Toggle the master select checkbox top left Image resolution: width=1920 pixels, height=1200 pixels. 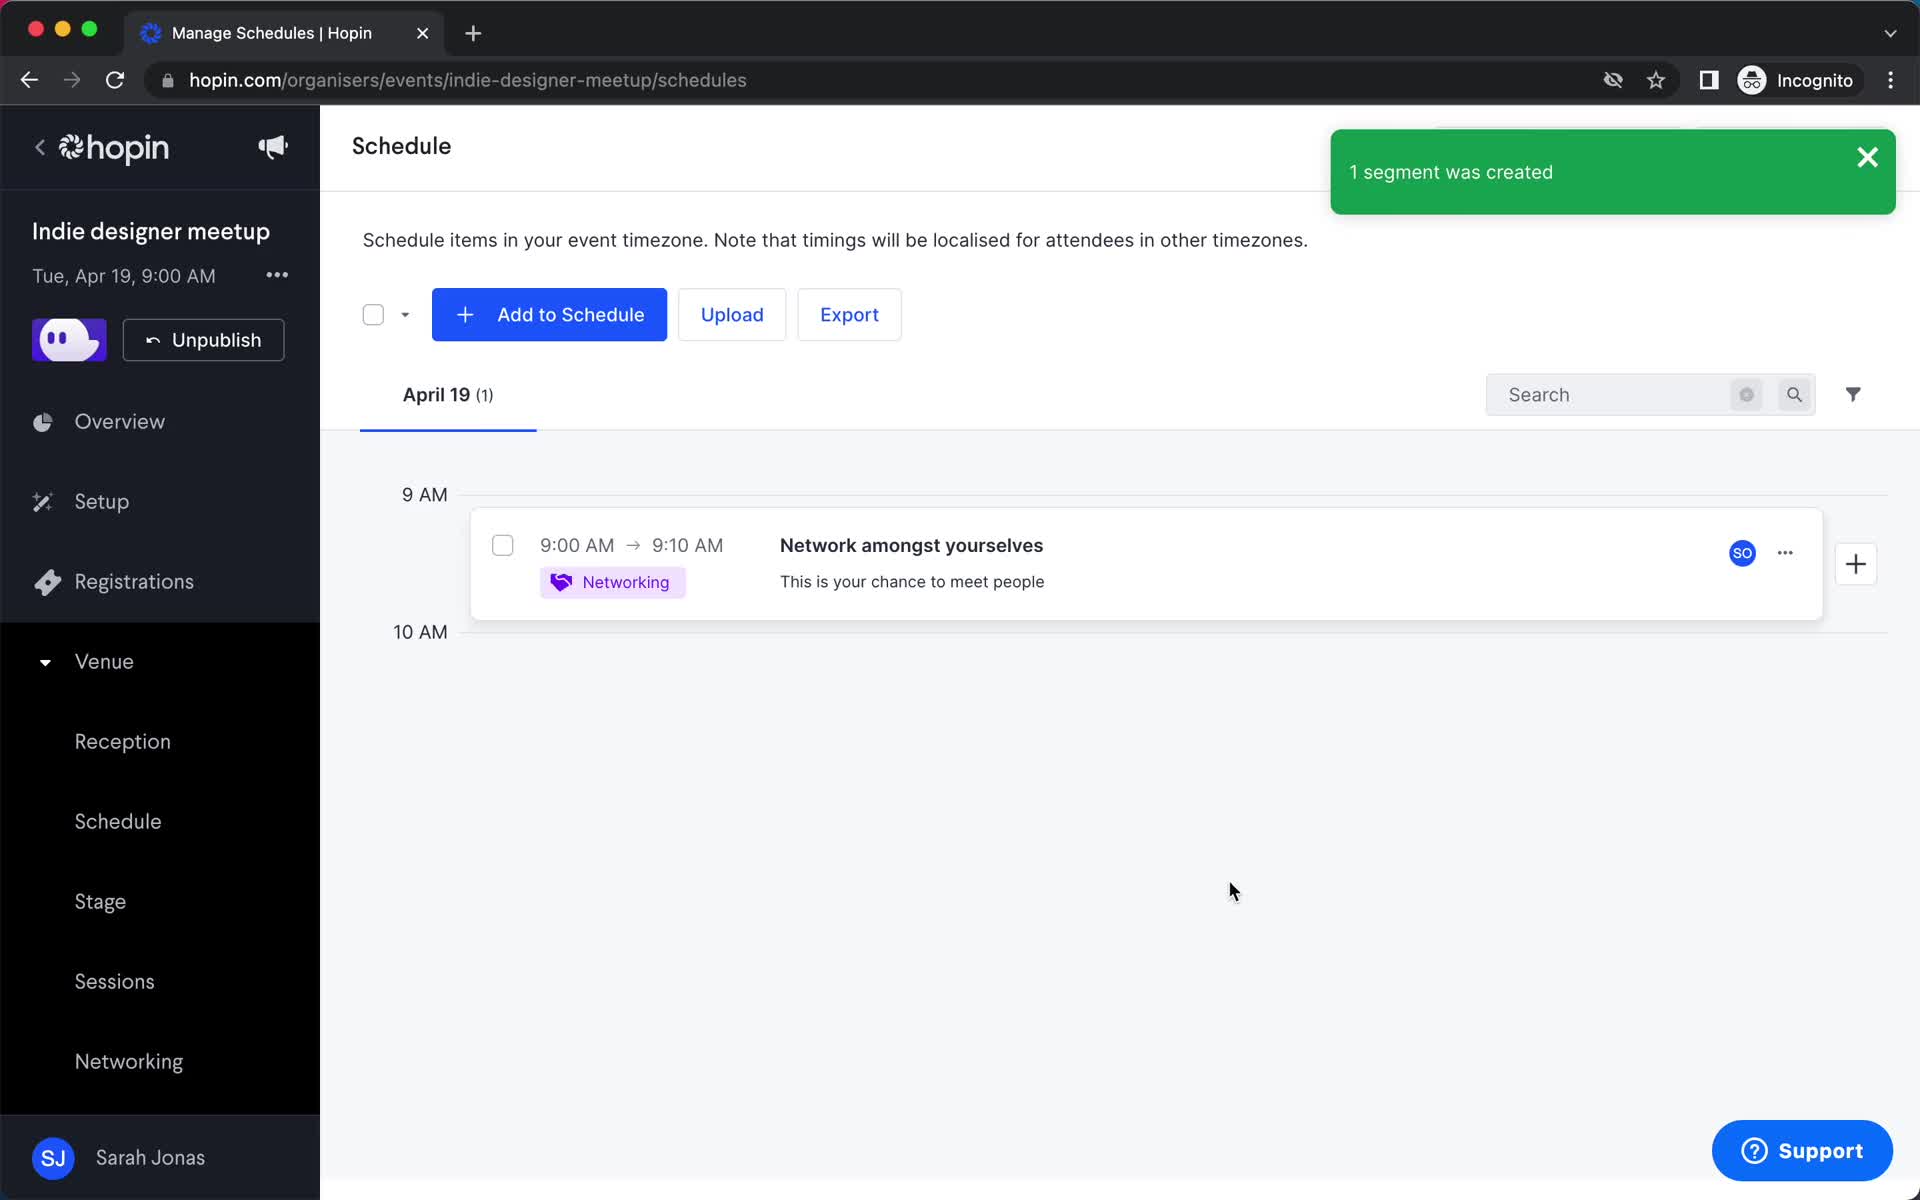[373, 315]
